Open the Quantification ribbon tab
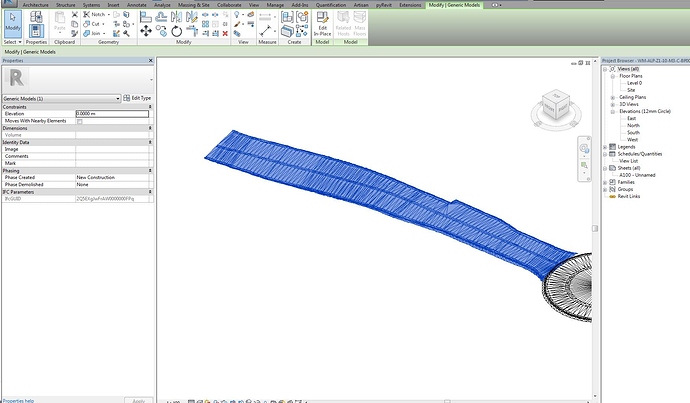 click(x=331, y=5)
